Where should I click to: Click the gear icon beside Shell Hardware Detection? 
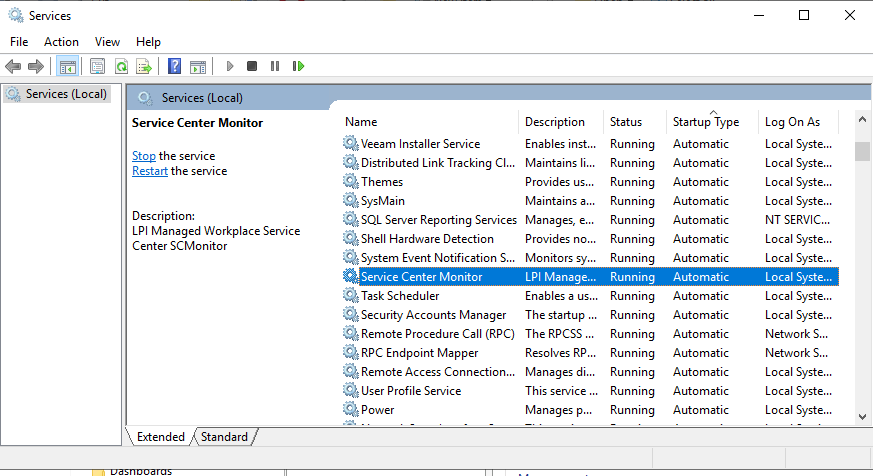350,238
